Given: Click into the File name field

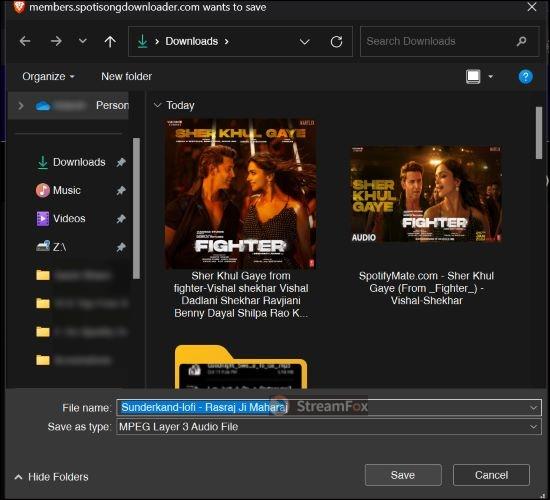Looking at the screenshot, I should pos(329,407).
